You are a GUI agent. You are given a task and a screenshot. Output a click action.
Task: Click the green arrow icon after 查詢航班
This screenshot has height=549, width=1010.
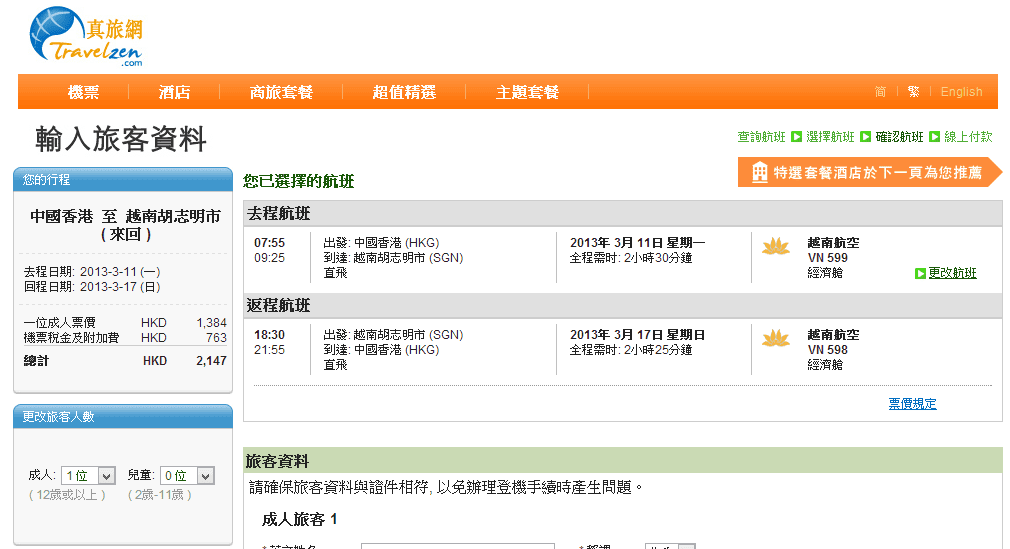pos(796,137)
